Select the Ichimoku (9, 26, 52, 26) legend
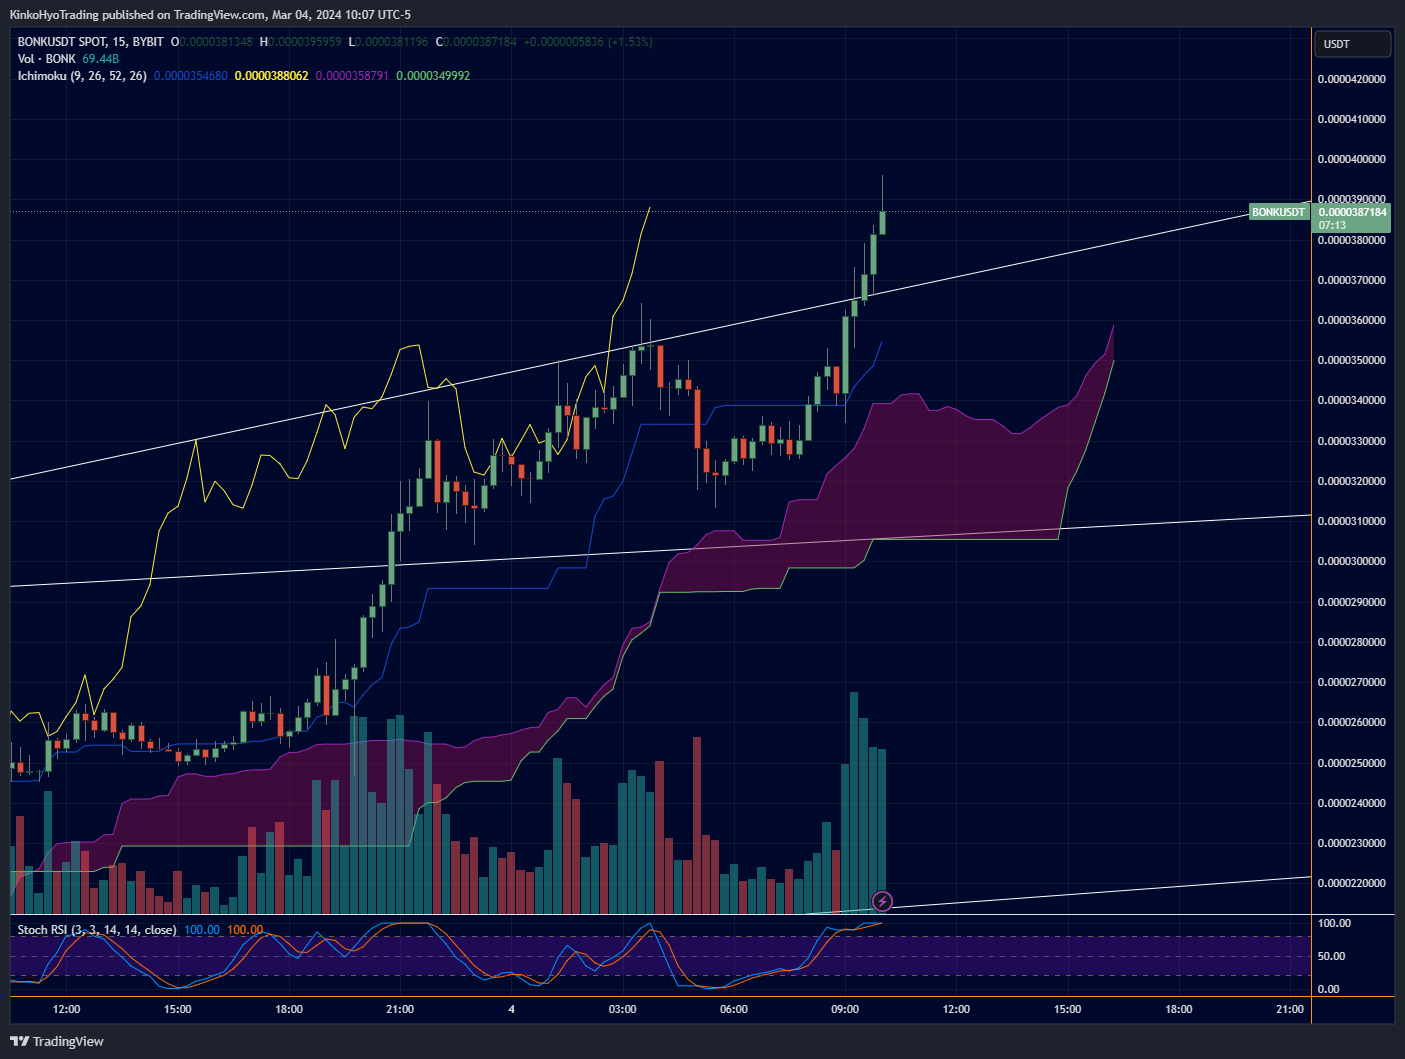Viewport: 1405px width, 1059px height. click(x=82, y=76)
